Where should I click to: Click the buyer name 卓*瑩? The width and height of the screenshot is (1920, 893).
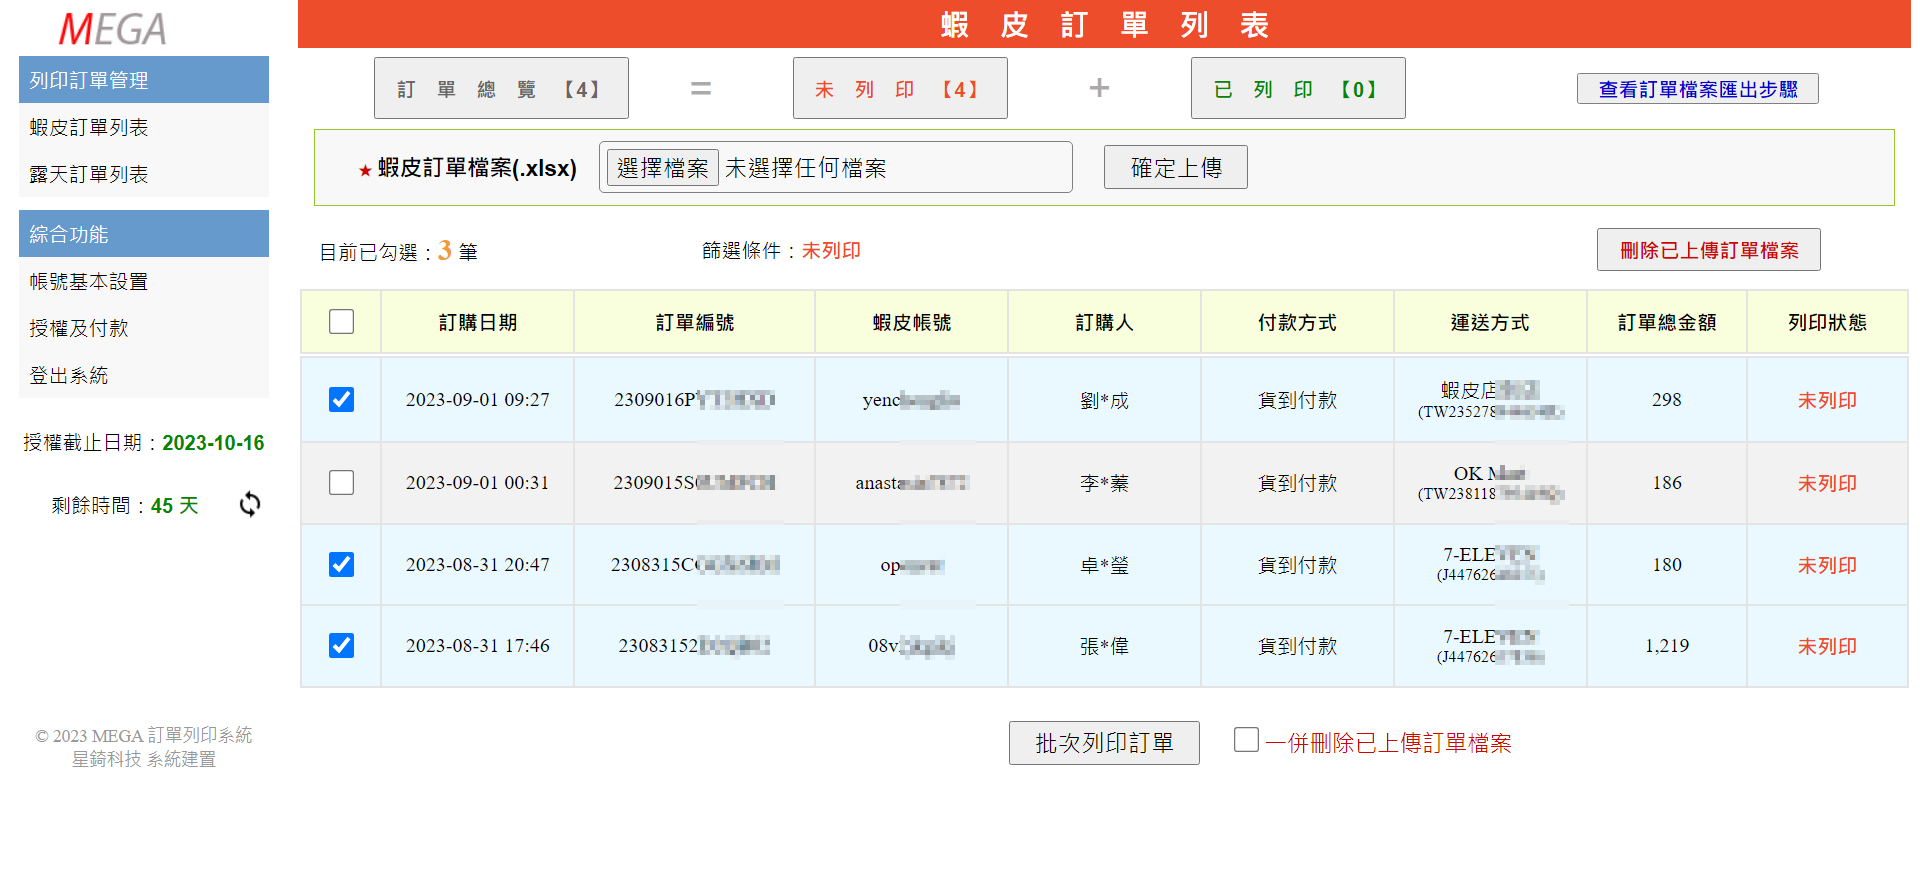[x=1105, y=565]
